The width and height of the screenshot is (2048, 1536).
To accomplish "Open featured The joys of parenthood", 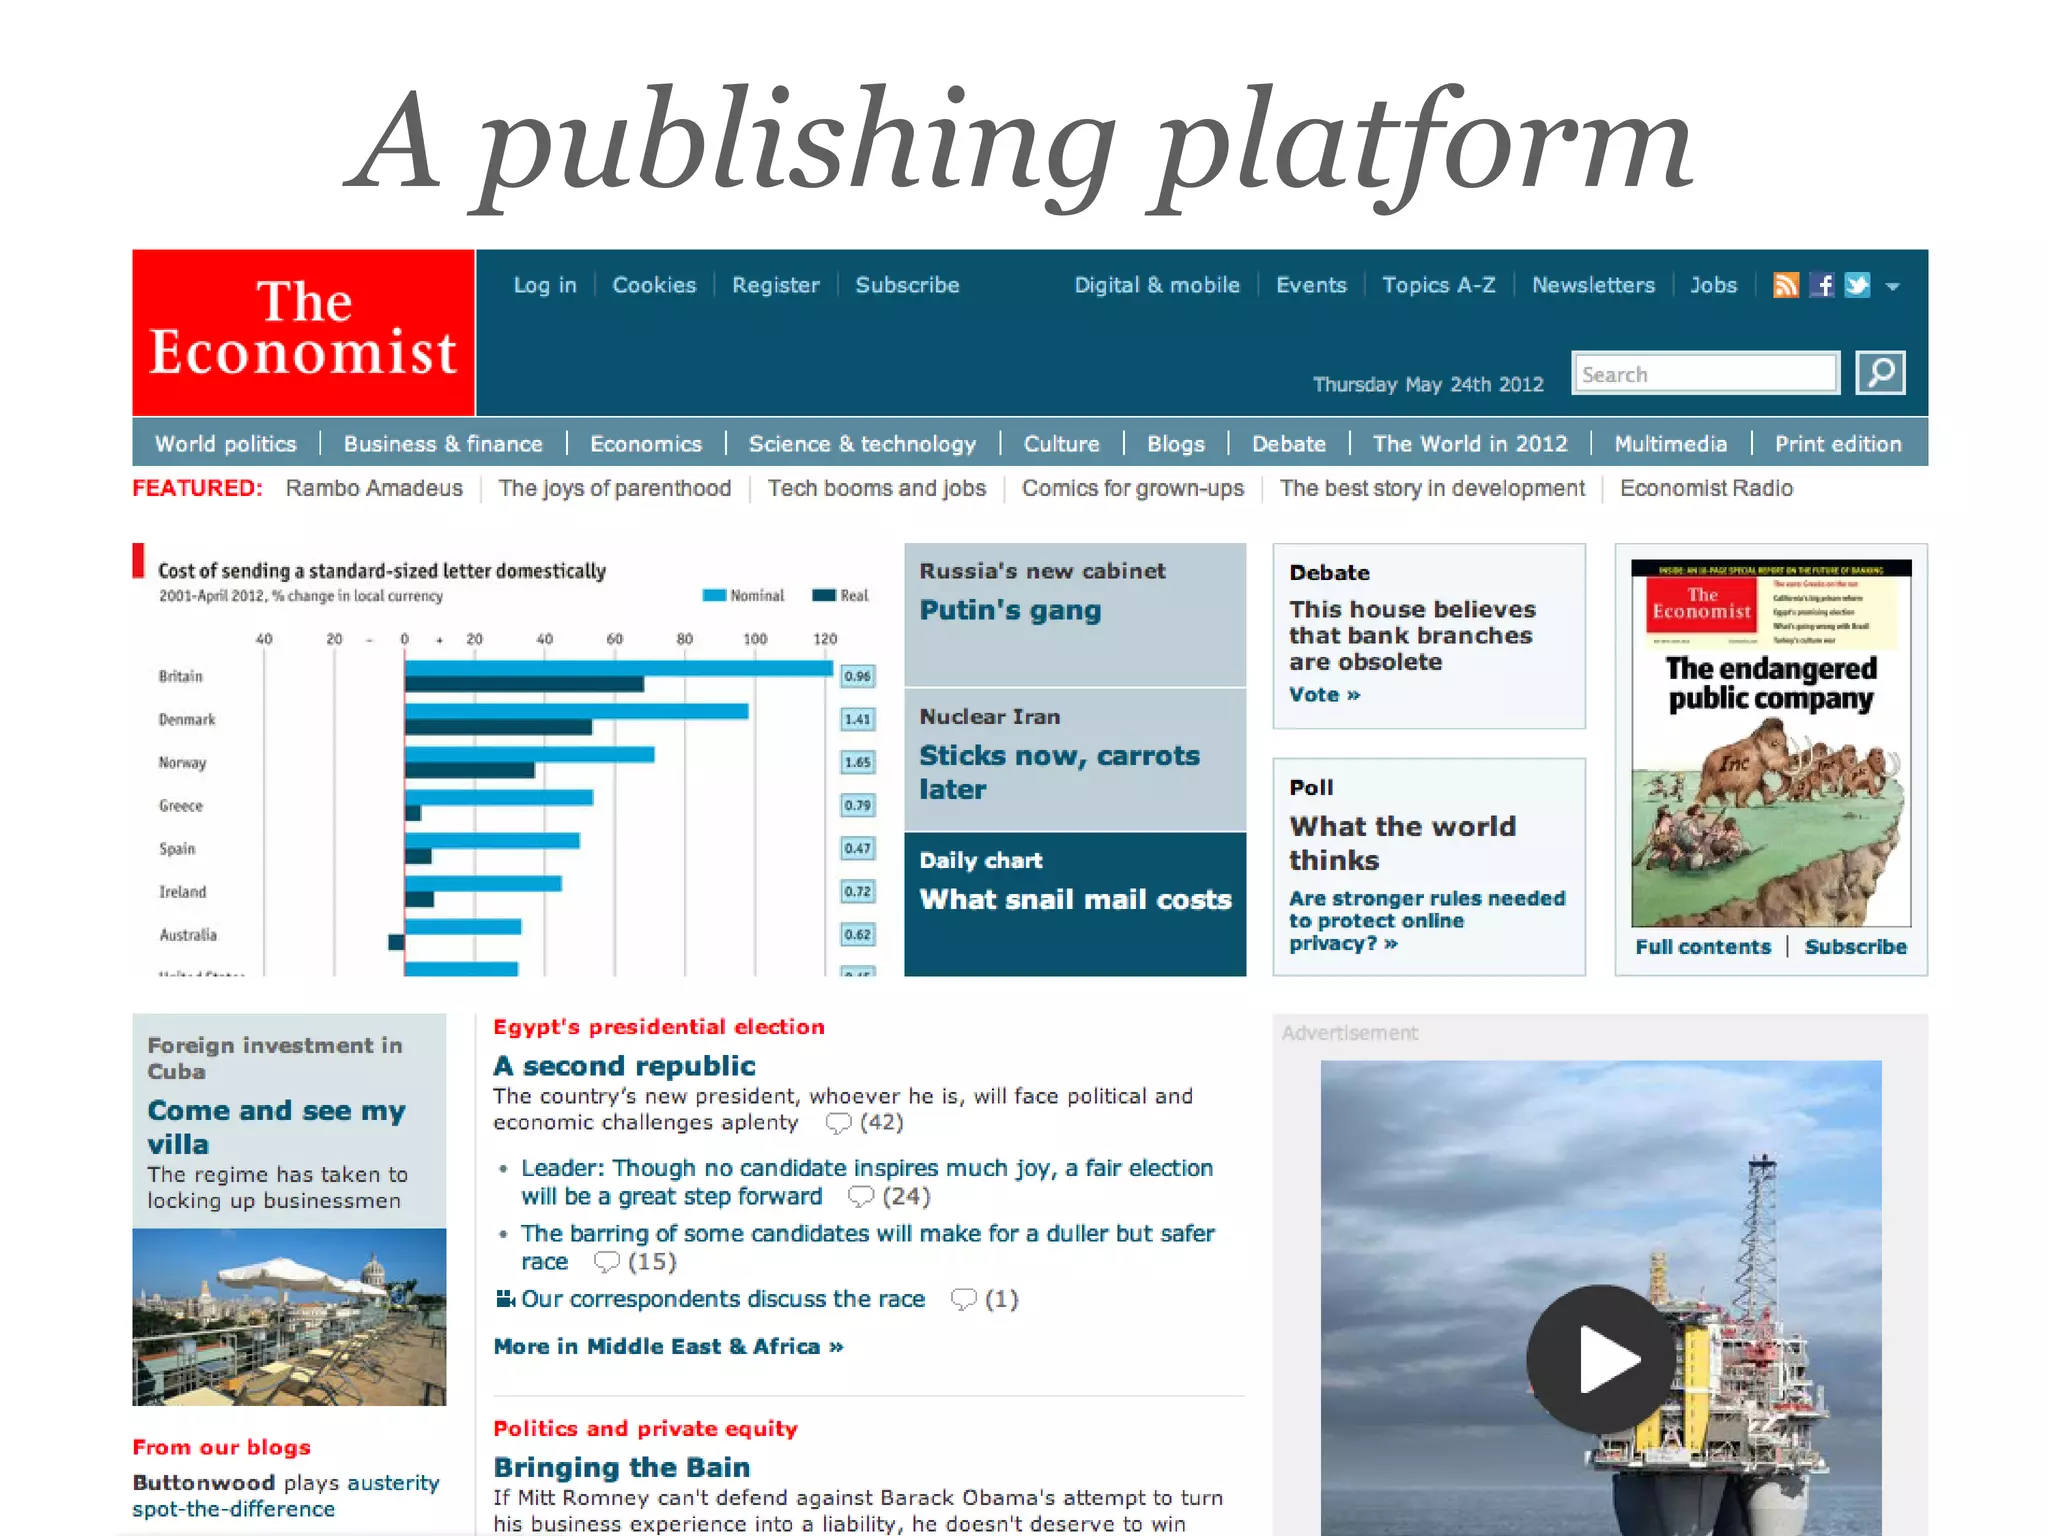I will (615, 488).
